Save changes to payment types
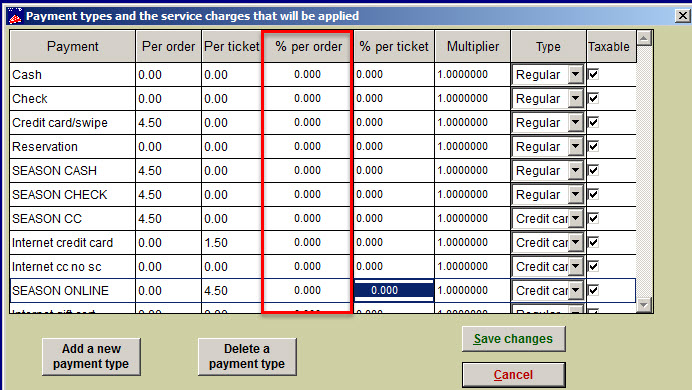Screen dimensions: 692x390 point(513,339)
